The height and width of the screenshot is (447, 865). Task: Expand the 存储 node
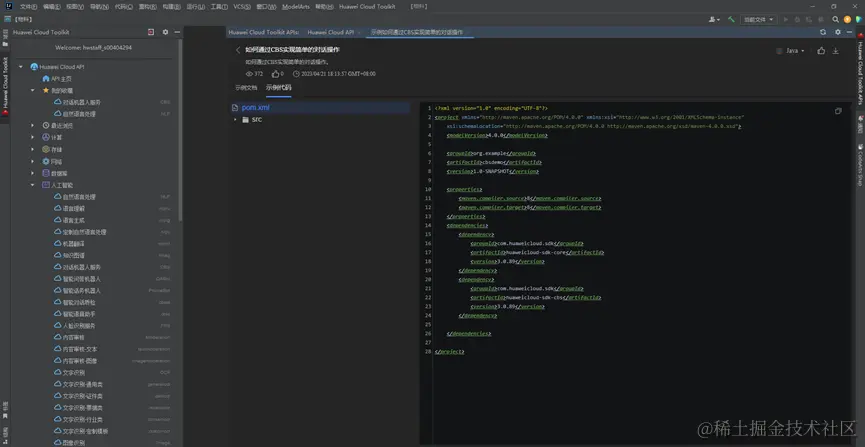click(33, 149)
